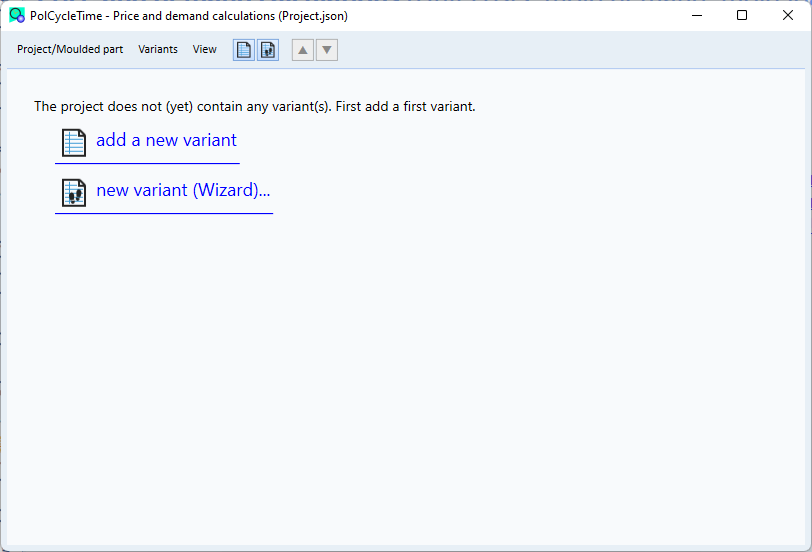812x552 pixels.
Task: Click the toolbar wizard variant icon
Action: pos(268,50)
